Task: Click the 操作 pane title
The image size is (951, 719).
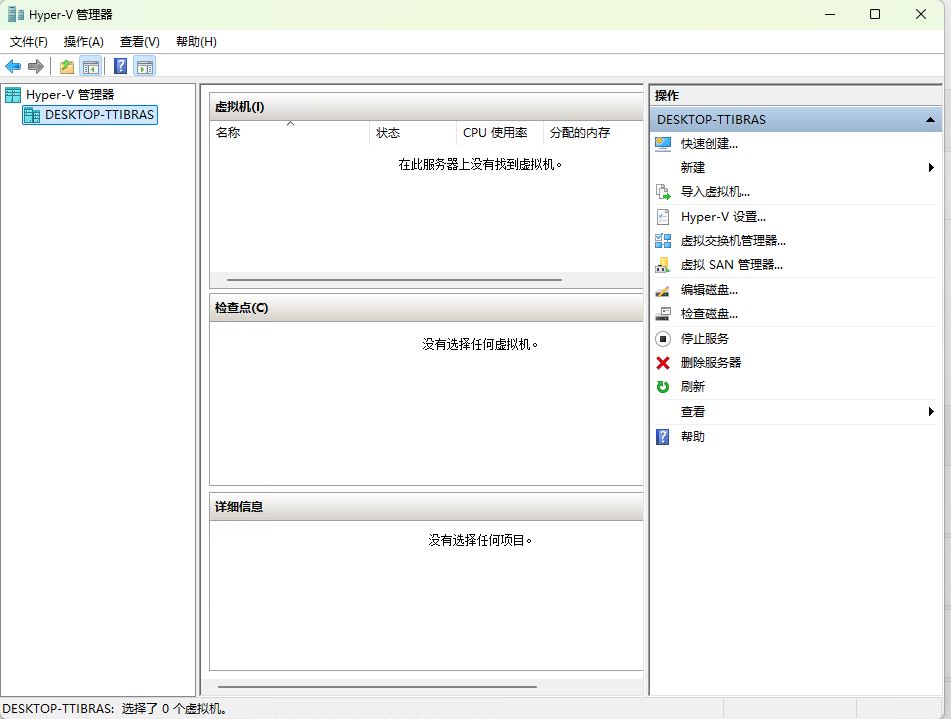Action: point(667,95)
